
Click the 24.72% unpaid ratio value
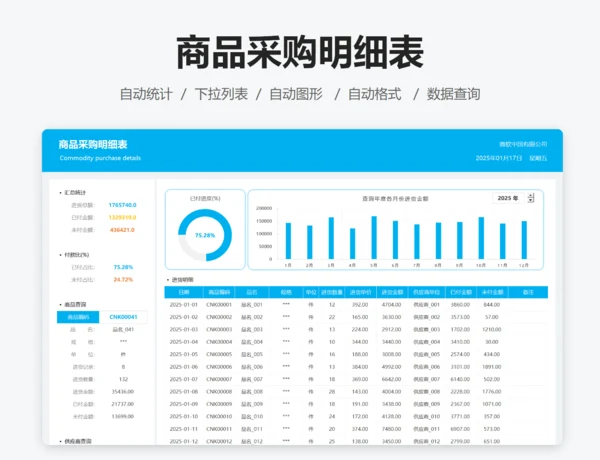[123, 280]
